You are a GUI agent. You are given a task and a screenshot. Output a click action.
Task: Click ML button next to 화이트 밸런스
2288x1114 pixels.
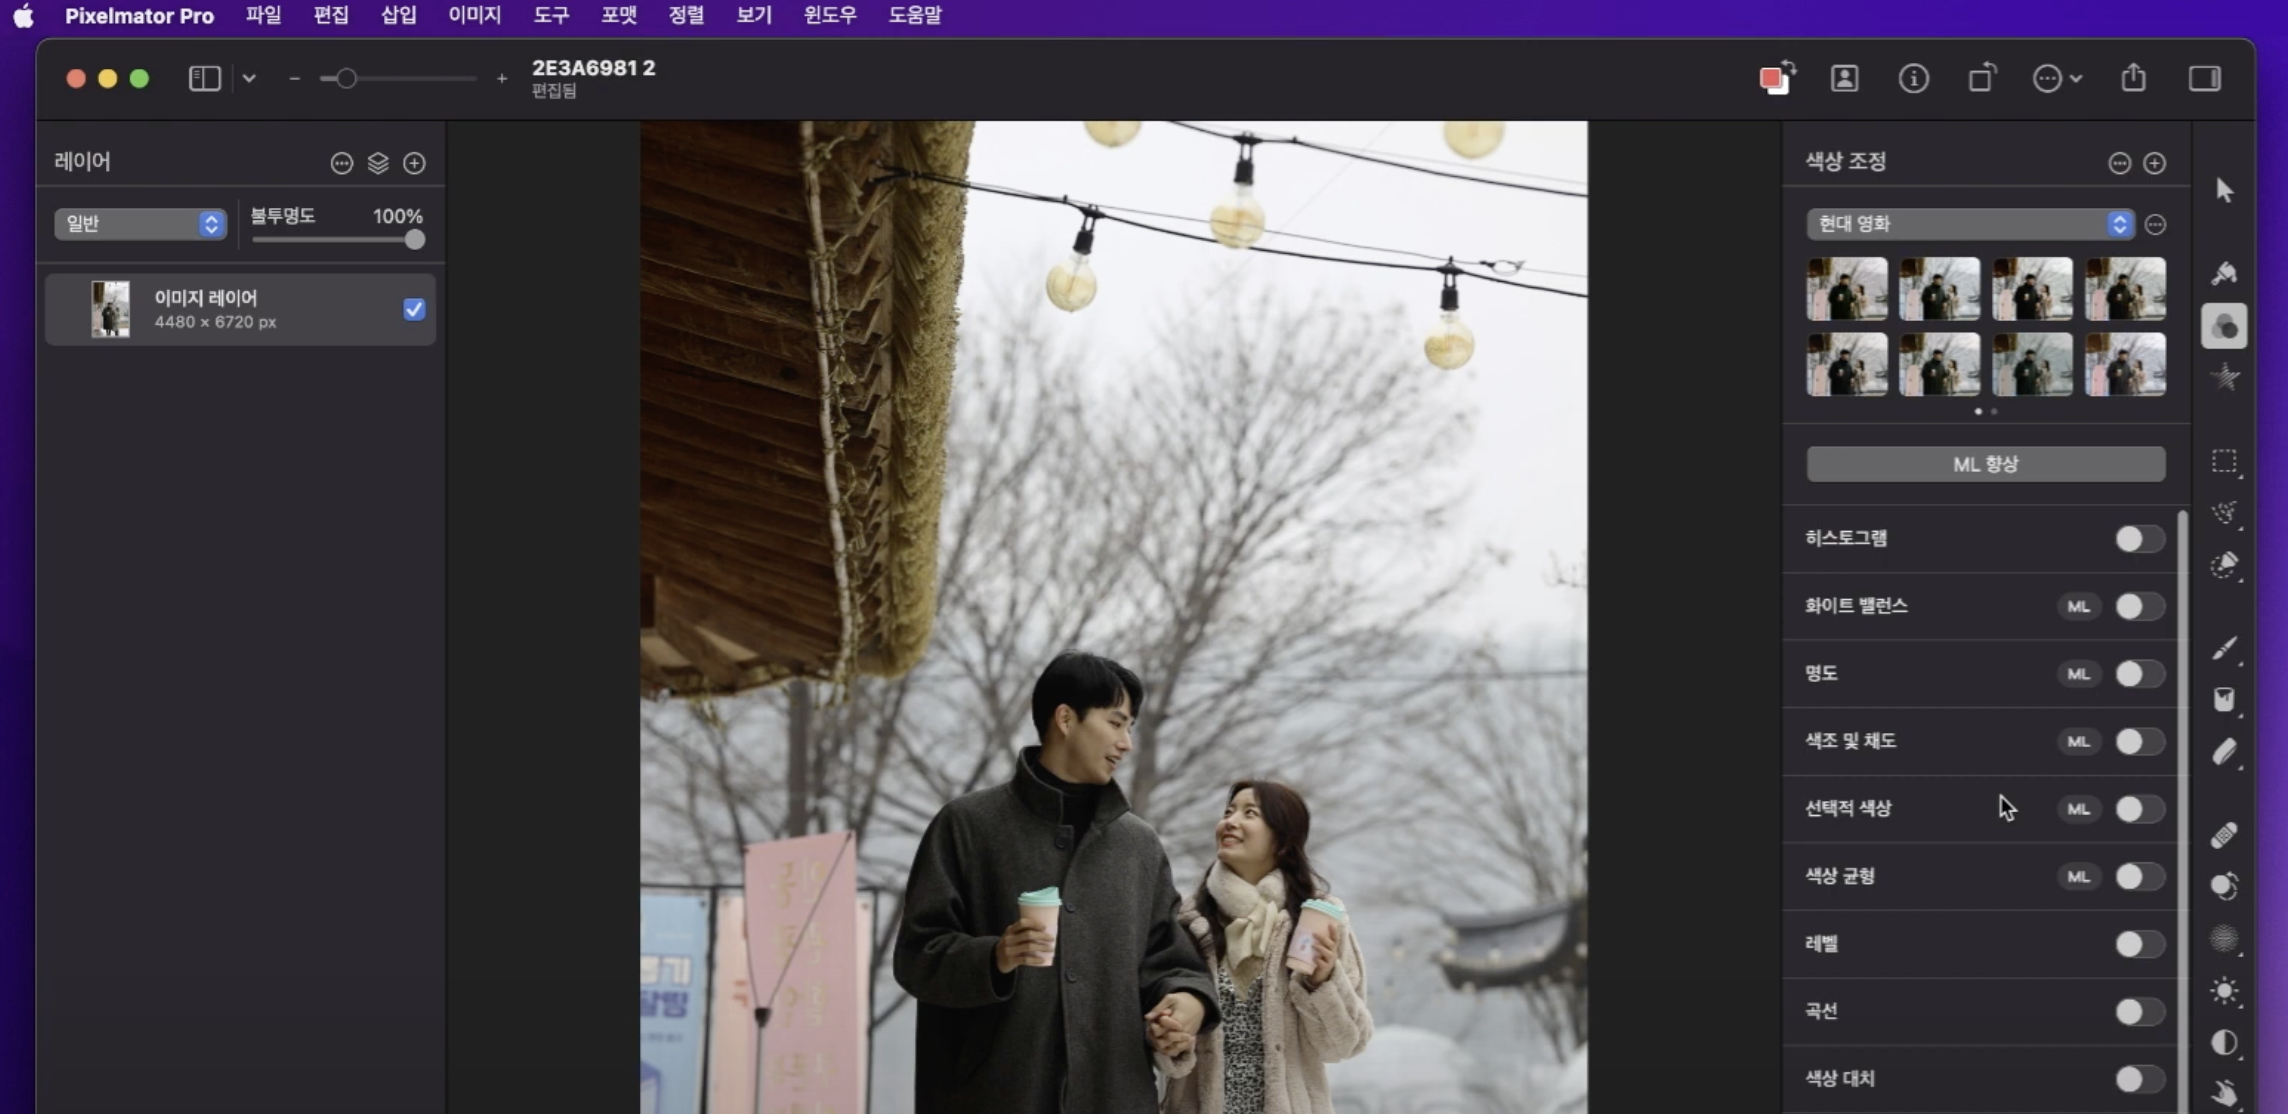click(2078, 606)
